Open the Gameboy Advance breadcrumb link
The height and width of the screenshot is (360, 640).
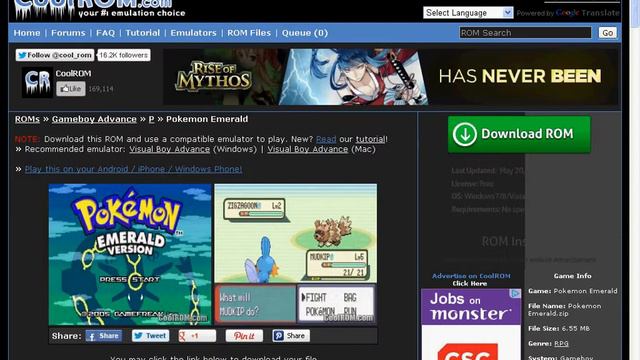pos(94,119)
